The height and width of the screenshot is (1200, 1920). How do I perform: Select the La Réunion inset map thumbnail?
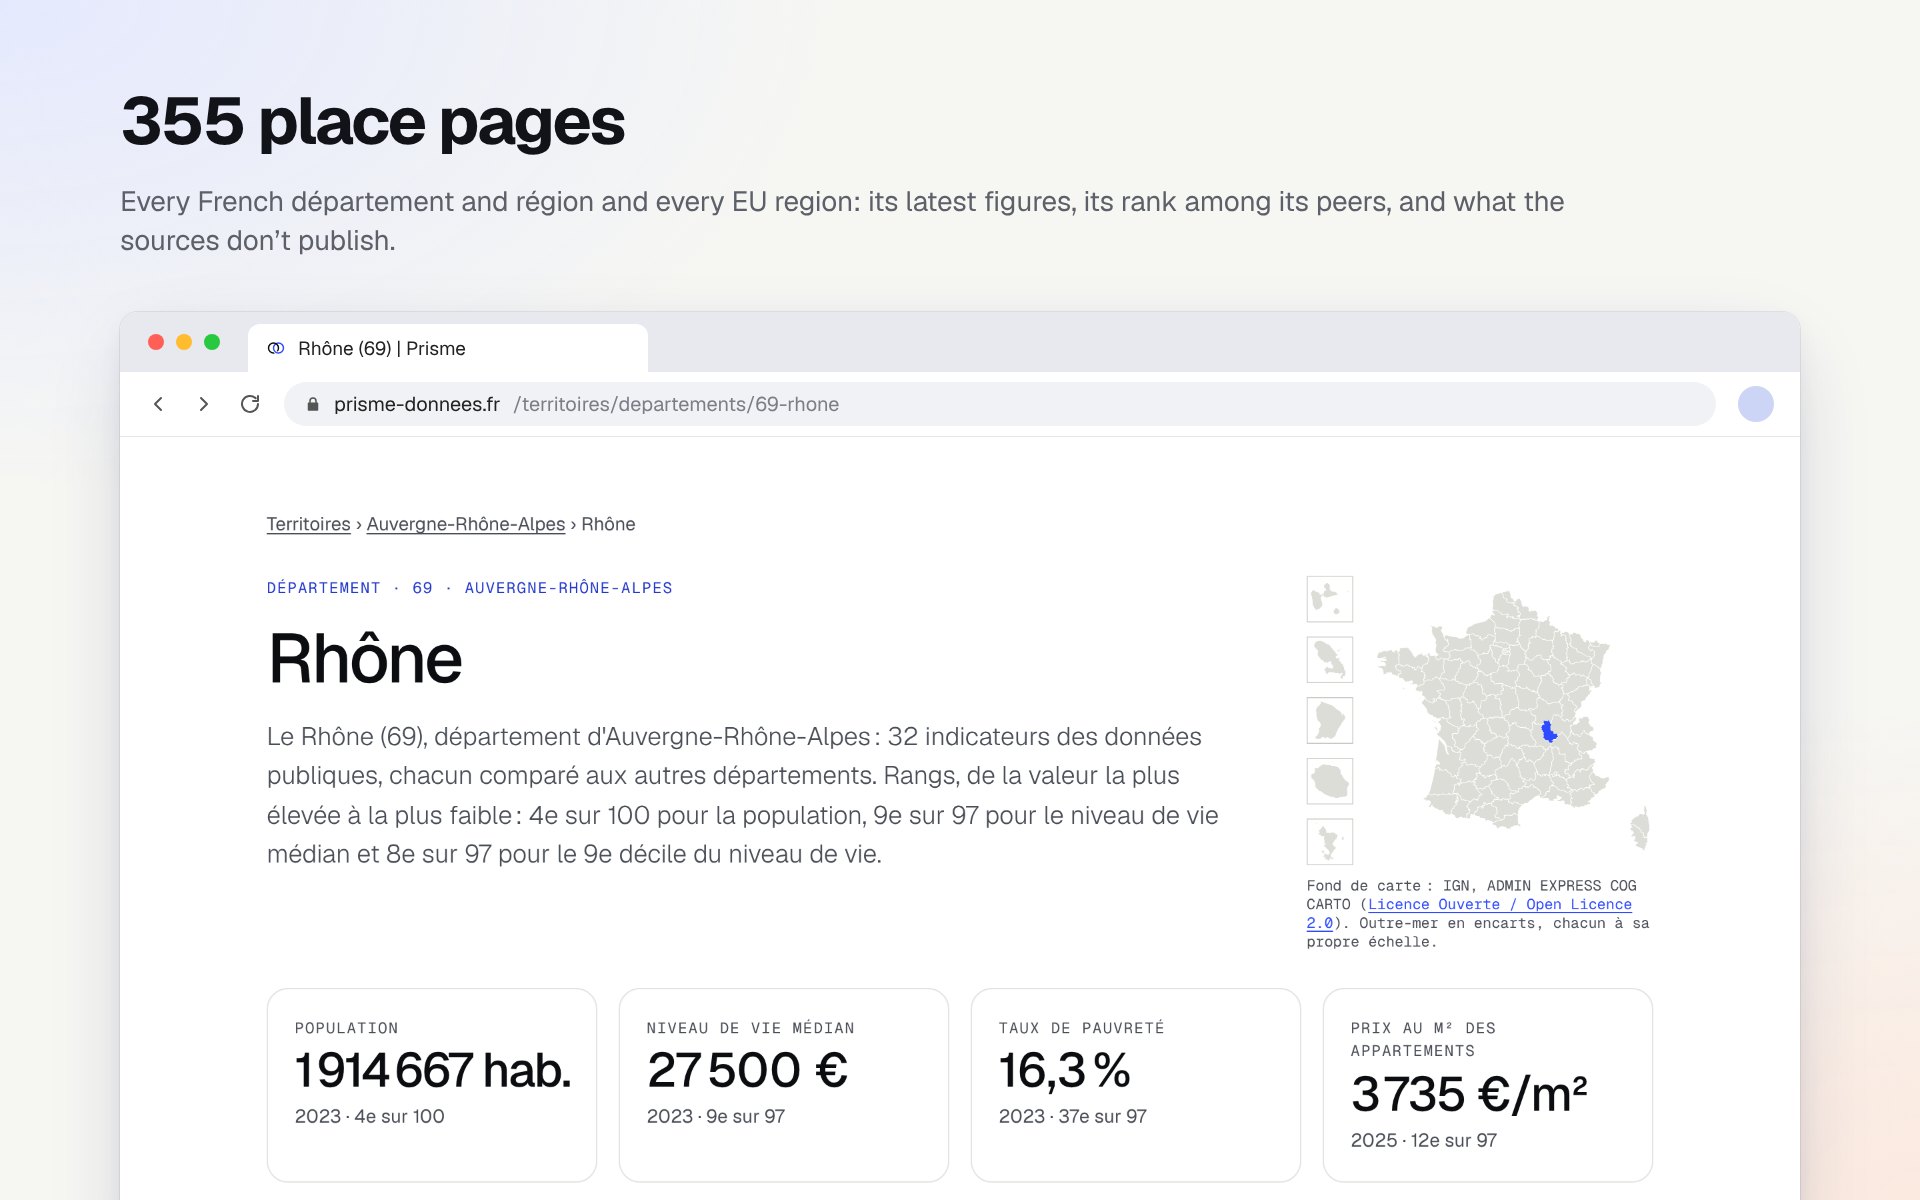(1330, 781)
